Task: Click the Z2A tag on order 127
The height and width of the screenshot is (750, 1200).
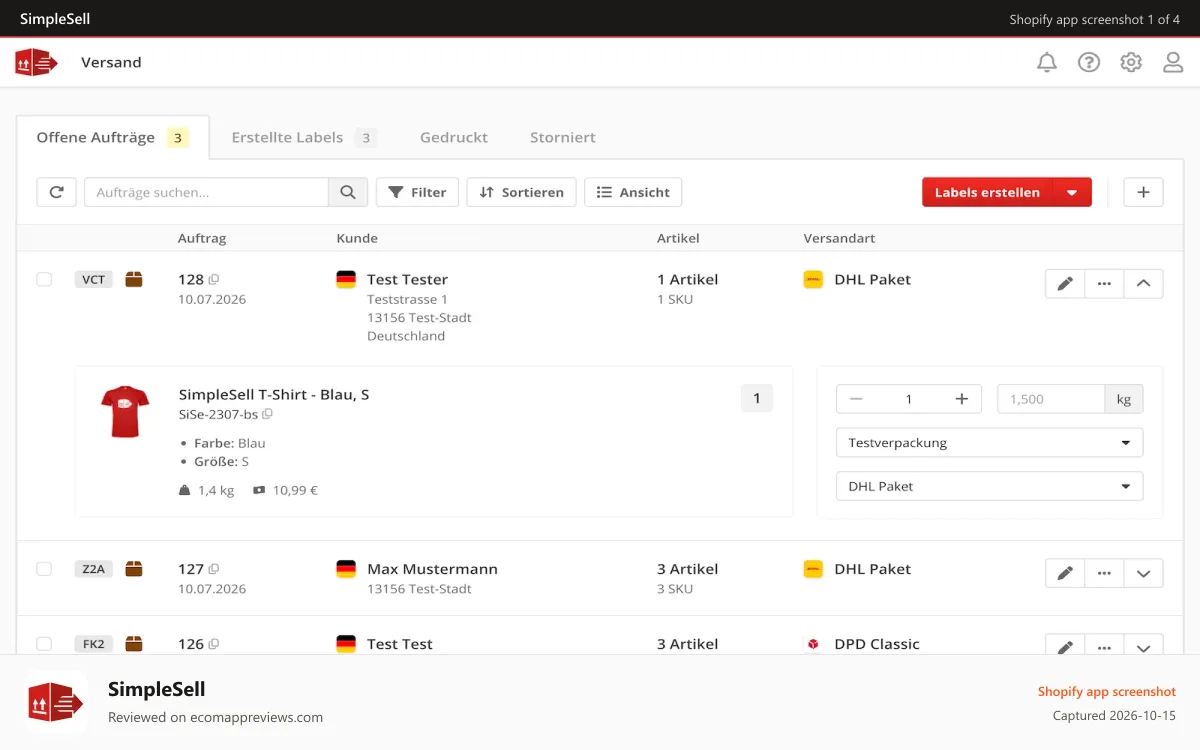Action: [94, 568]
